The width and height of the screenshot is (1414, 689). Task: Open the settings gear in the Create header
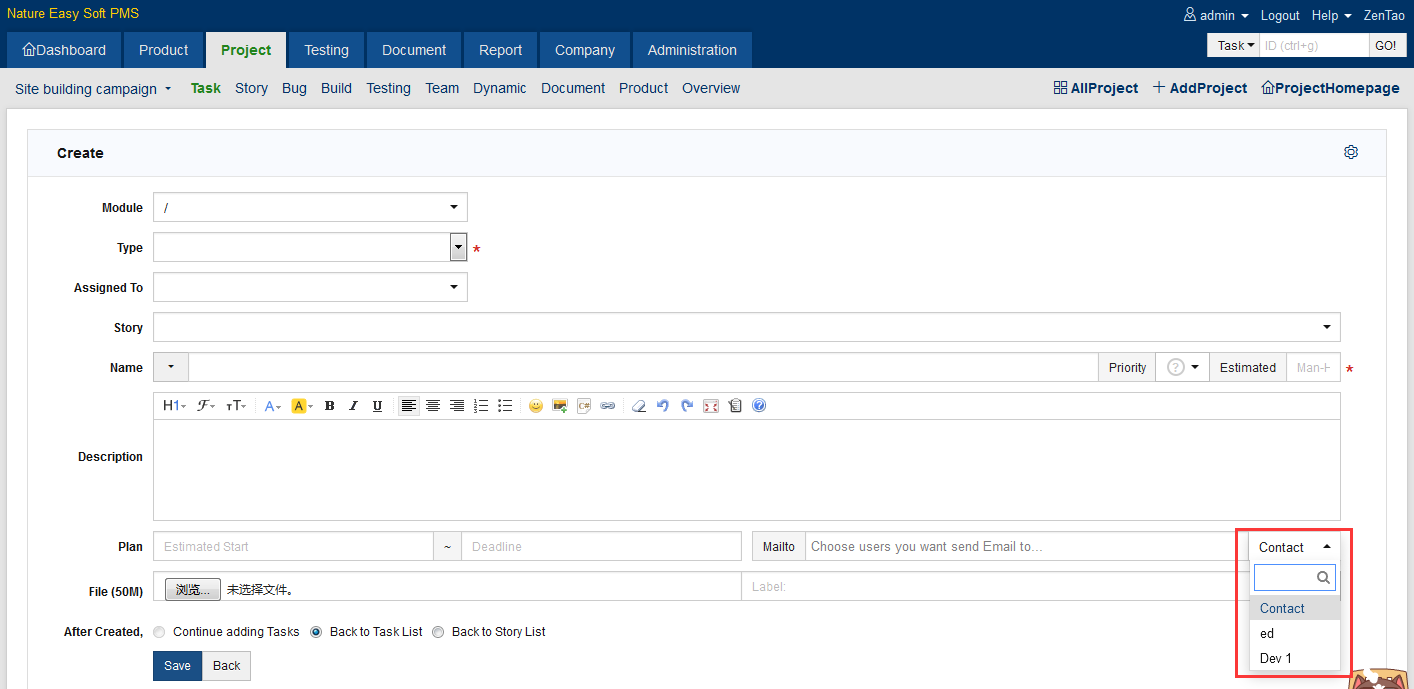coord(1351,152)
